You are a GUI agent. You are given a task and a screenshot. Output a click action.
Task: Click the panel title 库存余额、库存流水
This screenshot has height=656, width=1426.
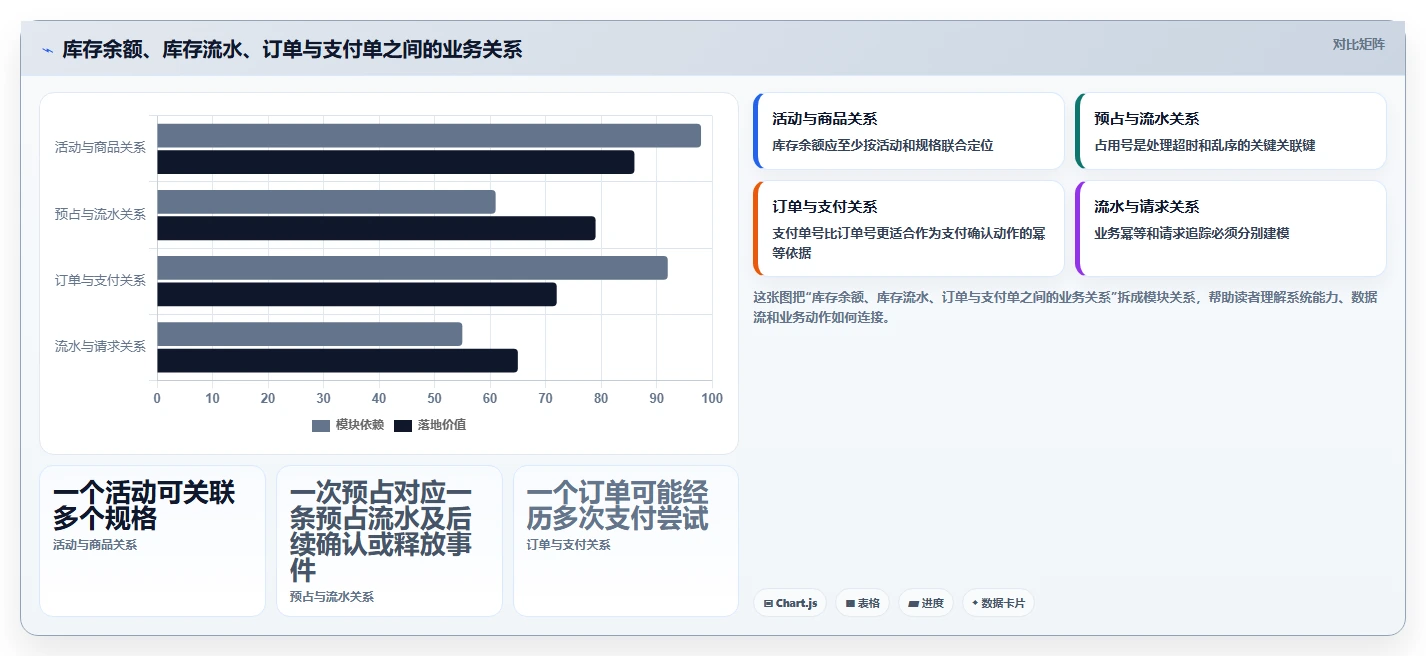tap(292, 50)
